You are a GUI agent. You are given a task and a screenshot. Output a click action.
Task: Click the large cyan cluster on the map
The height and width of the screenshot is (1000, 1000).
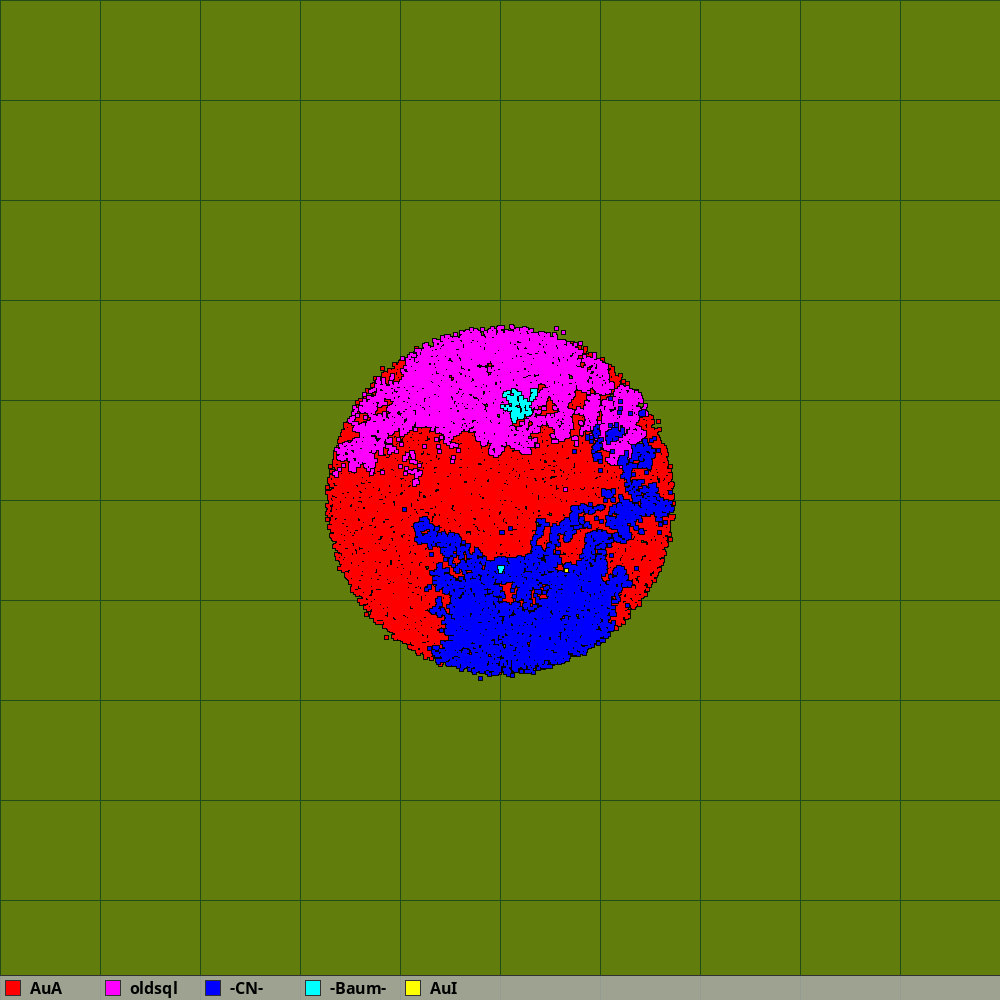pos(519,404)
